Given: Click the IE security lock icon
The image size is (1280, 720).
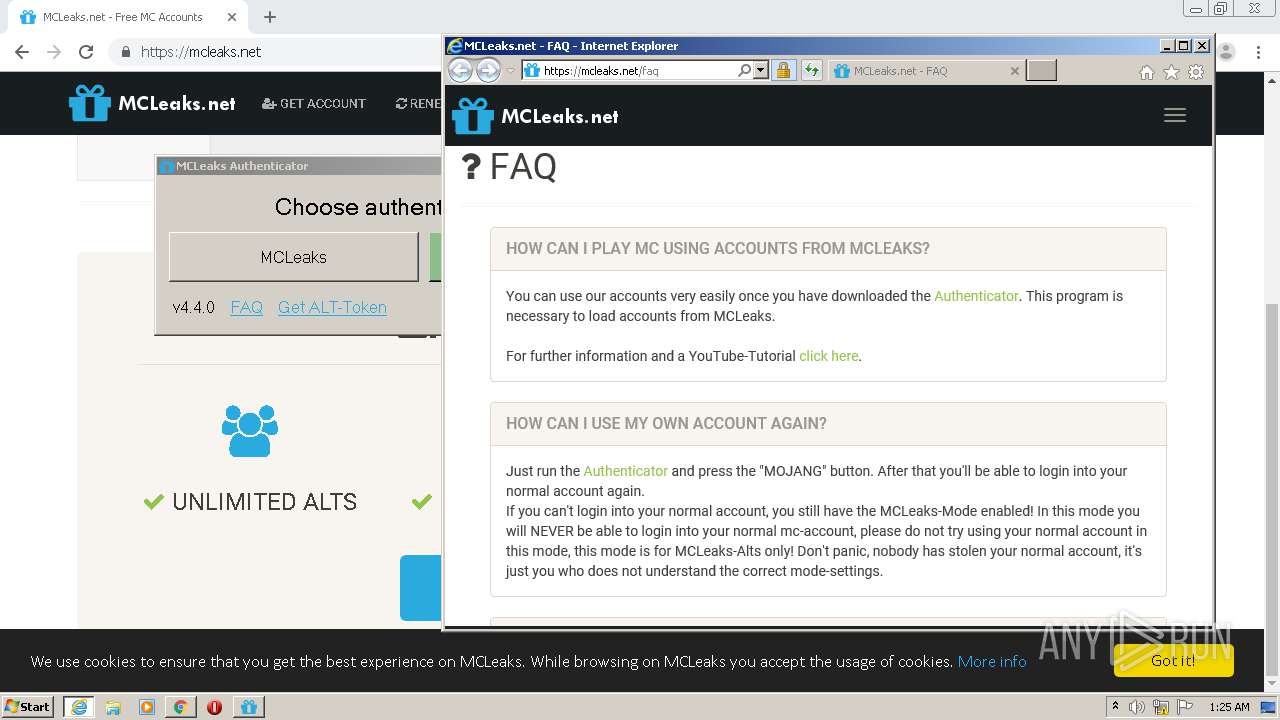Looking at the screenshot, I should (784, 71).
